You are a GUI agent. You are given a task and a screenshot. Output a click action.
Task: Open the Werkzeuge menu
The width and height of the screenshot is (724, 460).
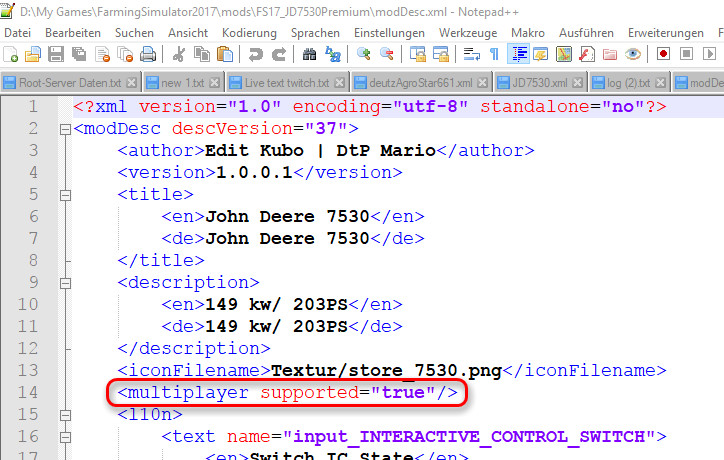click(468, 33)
